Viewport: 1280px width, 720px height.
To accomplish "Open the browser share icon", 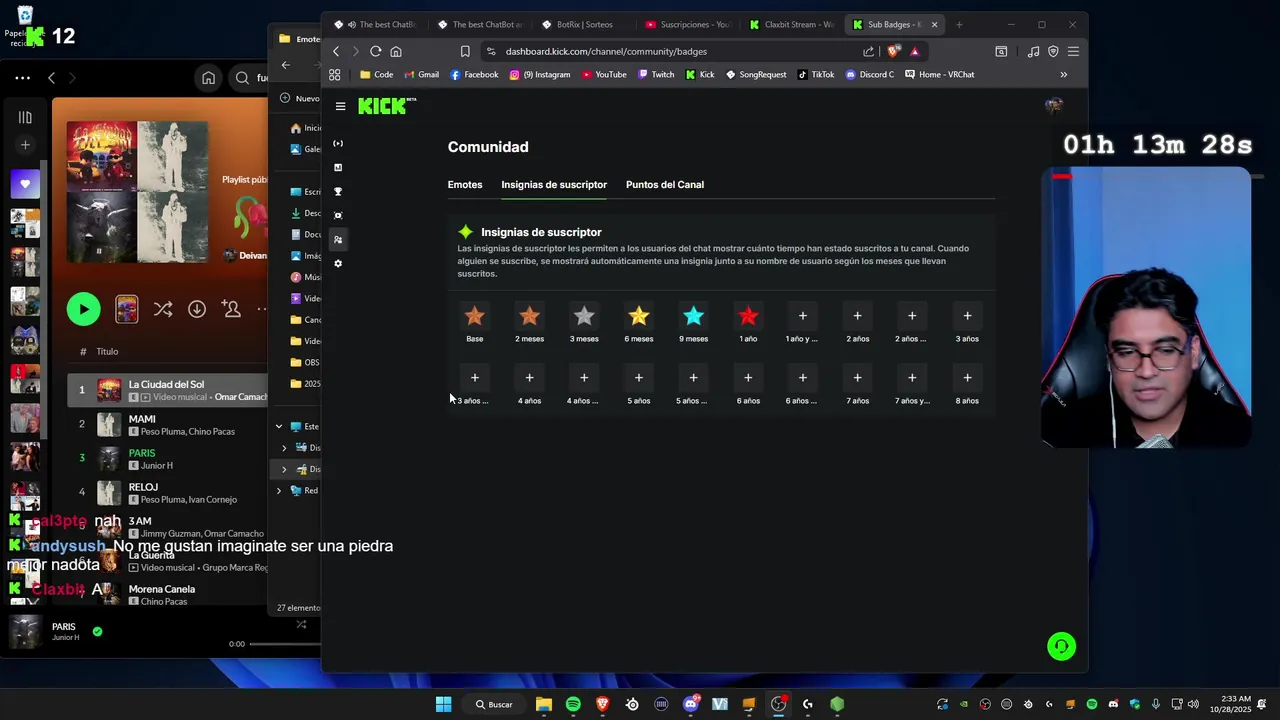I will coord(868,51).
